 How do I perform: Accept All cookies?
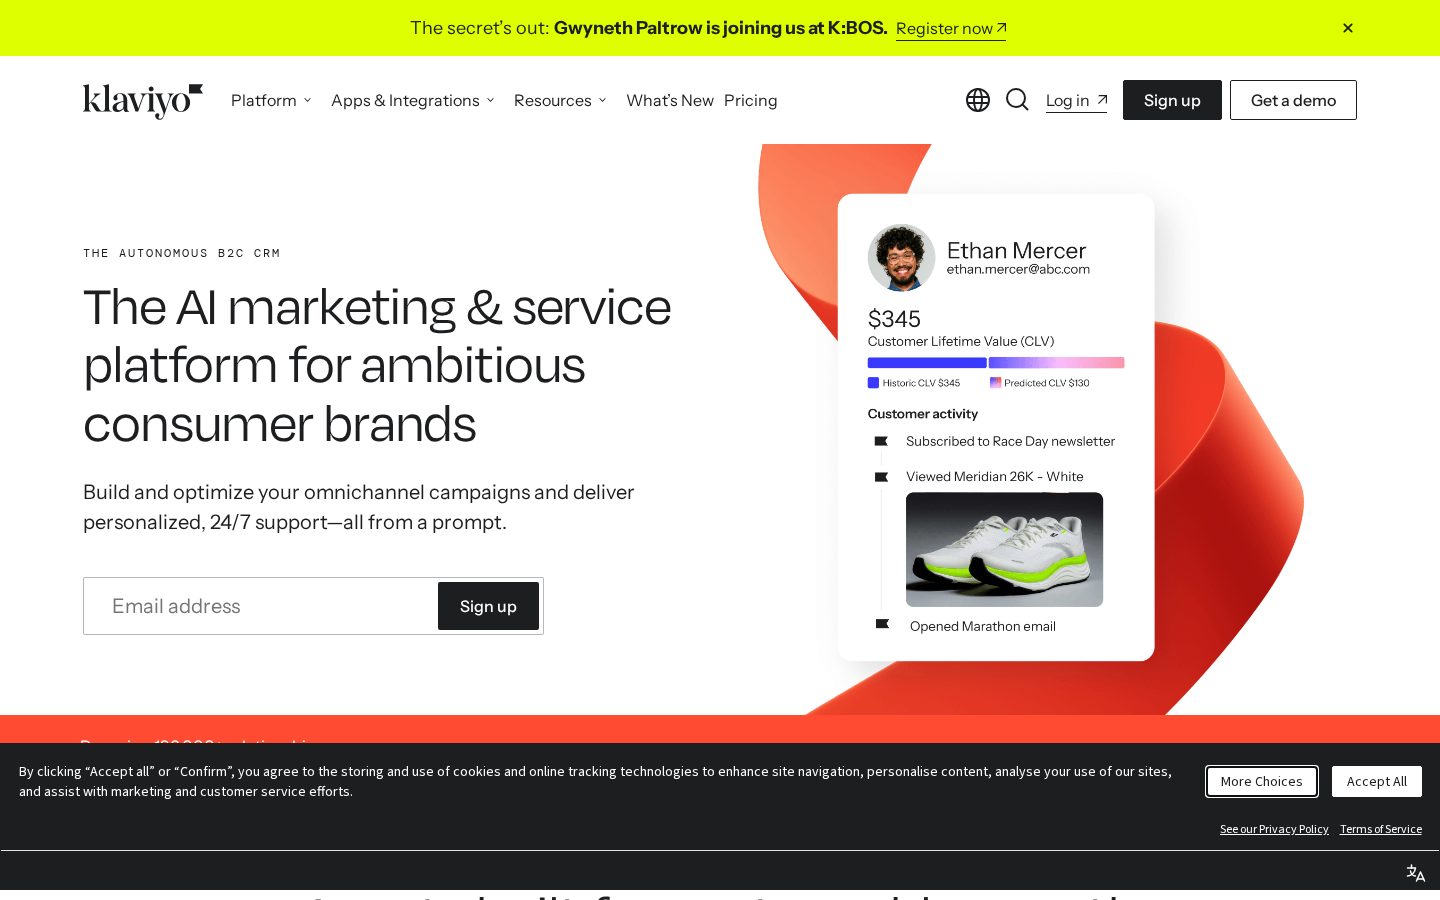pos(1377,781)
